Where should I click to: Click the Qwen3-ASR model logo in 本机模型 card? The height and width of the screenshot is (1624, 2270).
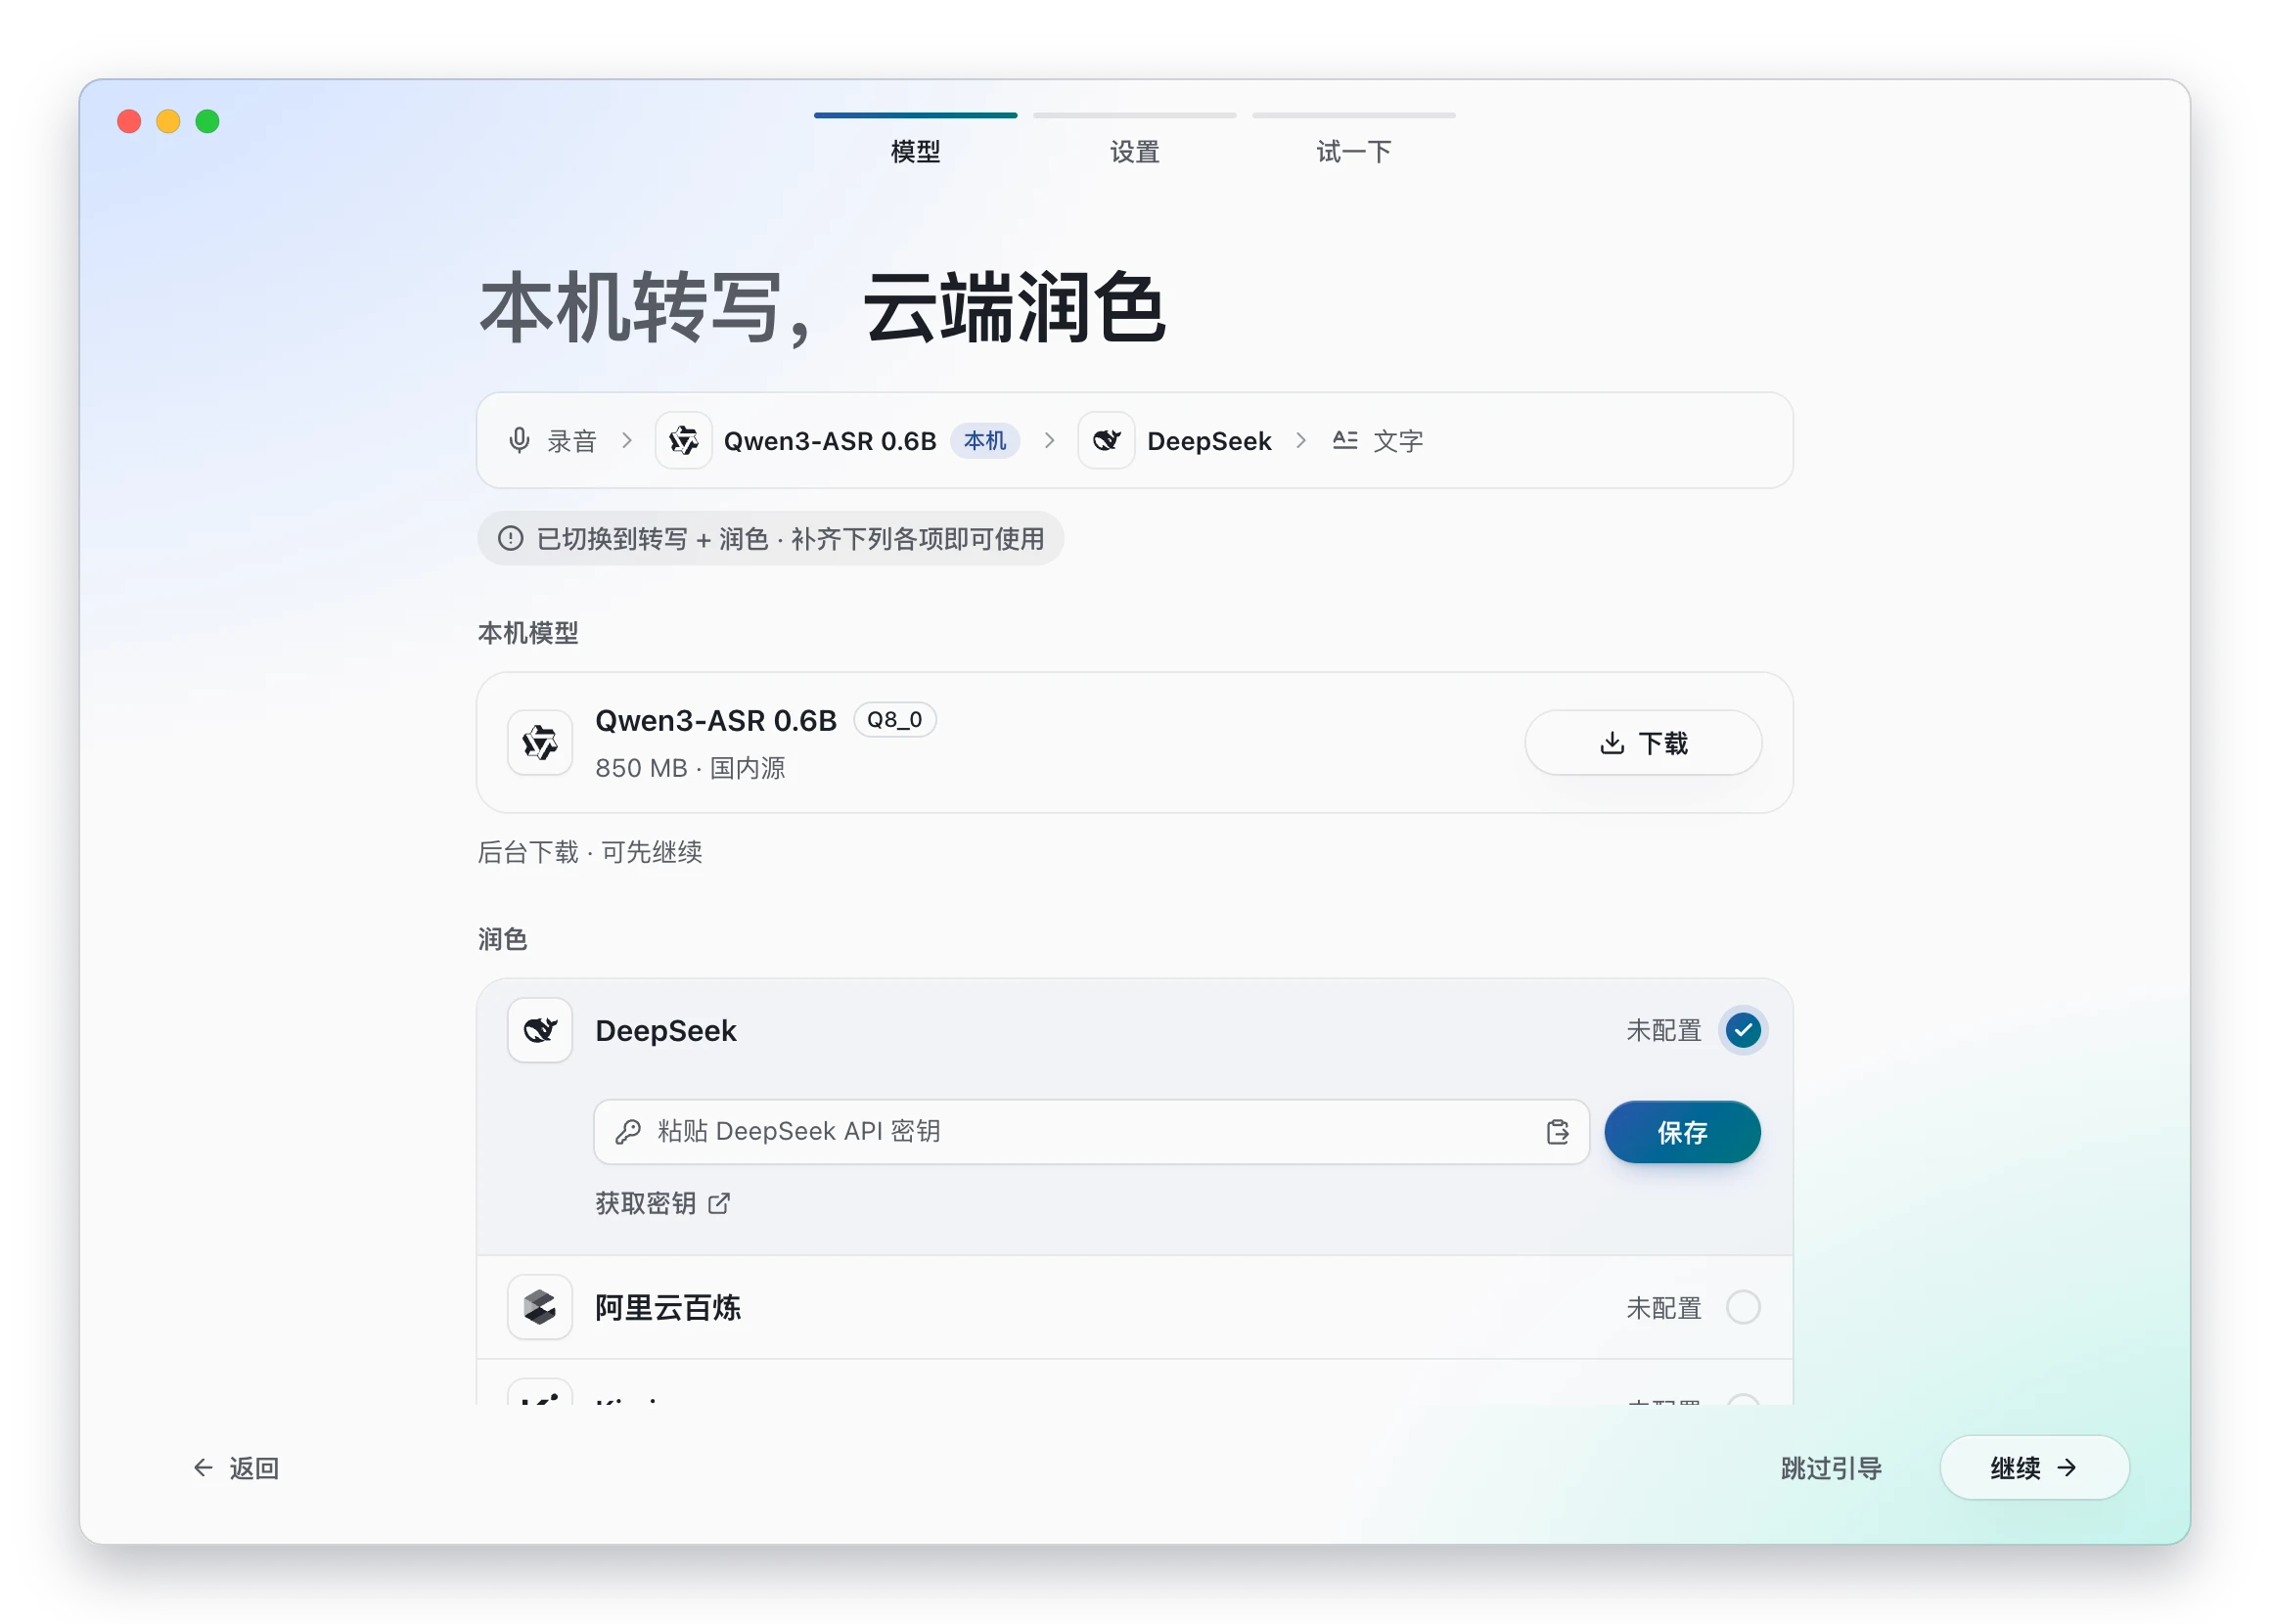point(540,743)
